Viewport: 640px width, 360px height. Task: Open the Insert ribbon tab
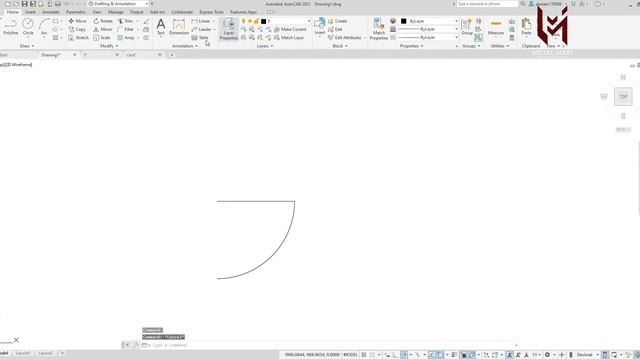point(30,12)
